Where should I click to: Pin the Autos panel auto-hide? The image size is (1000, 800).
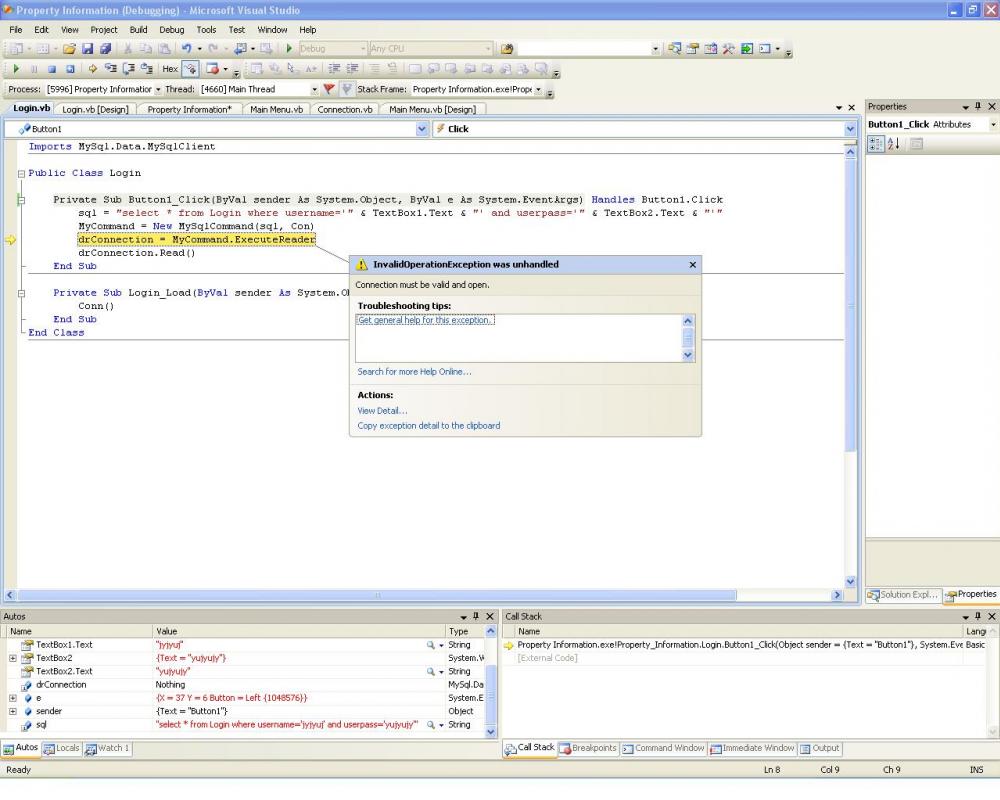(x=476, y=616)
